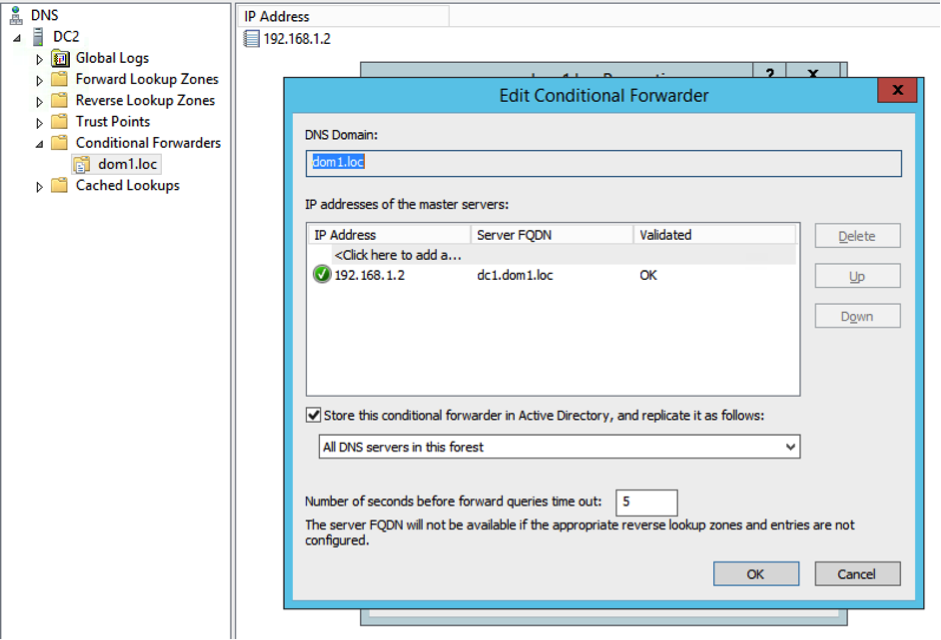Click the Global Logs icon
Screen dimensions: 941x640
(60, 58)
